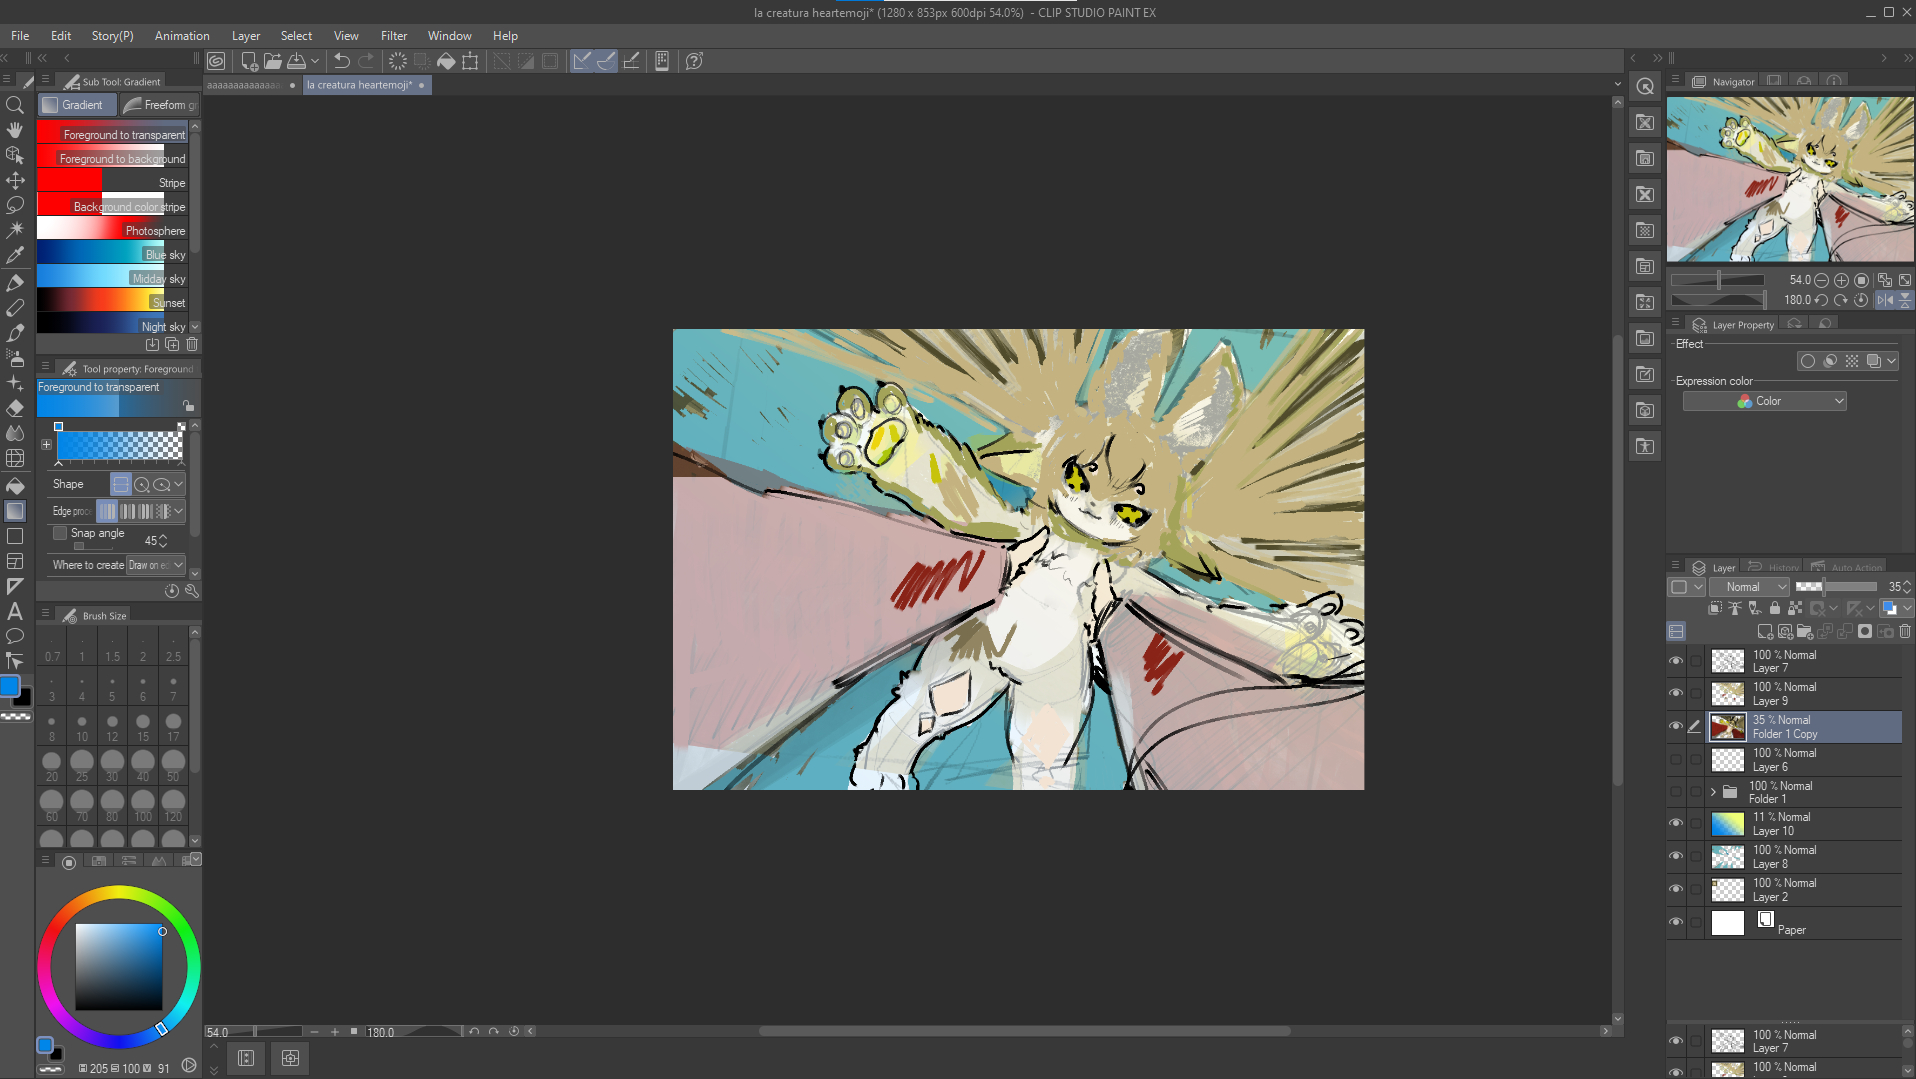The height and width of the screenshot is (1079, 1916).
Task: Select the Freeform gradient sub tool
Action: 160,105
